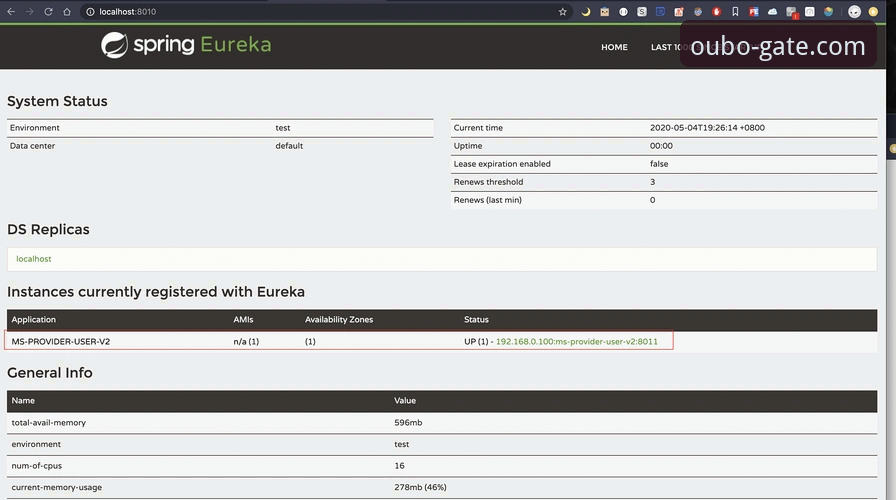Reload the page with the refresh icon
896x500 pixels.
tap(49, 11)
